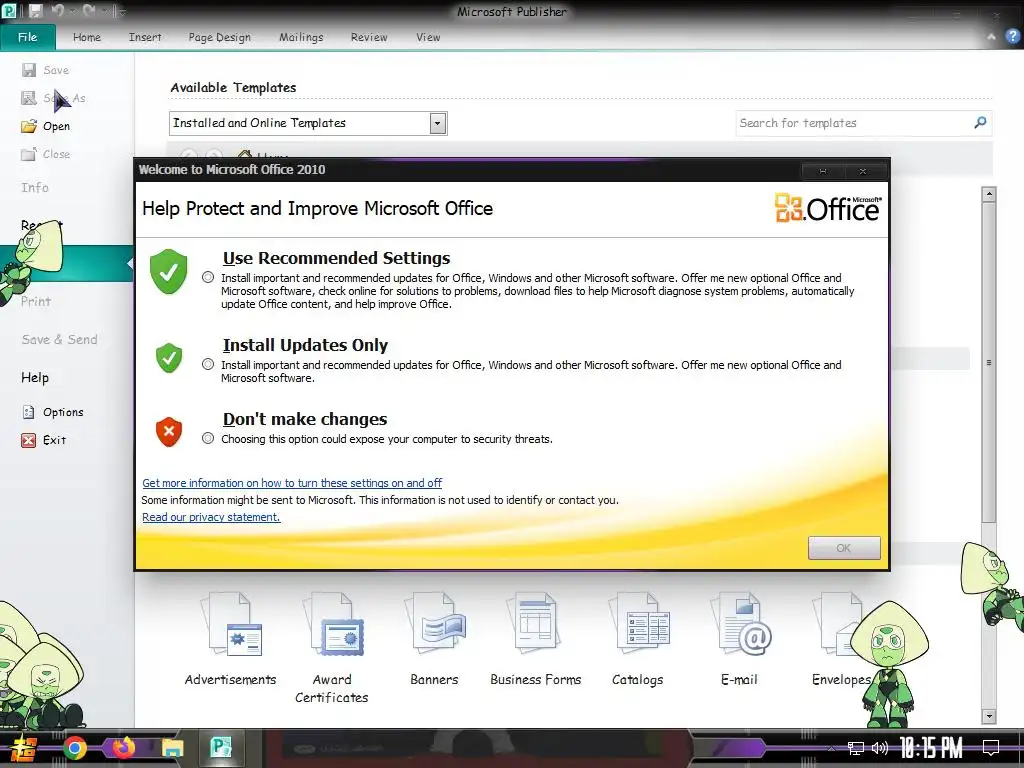
Task: Open the View ribbon tab
Action: 428,37
